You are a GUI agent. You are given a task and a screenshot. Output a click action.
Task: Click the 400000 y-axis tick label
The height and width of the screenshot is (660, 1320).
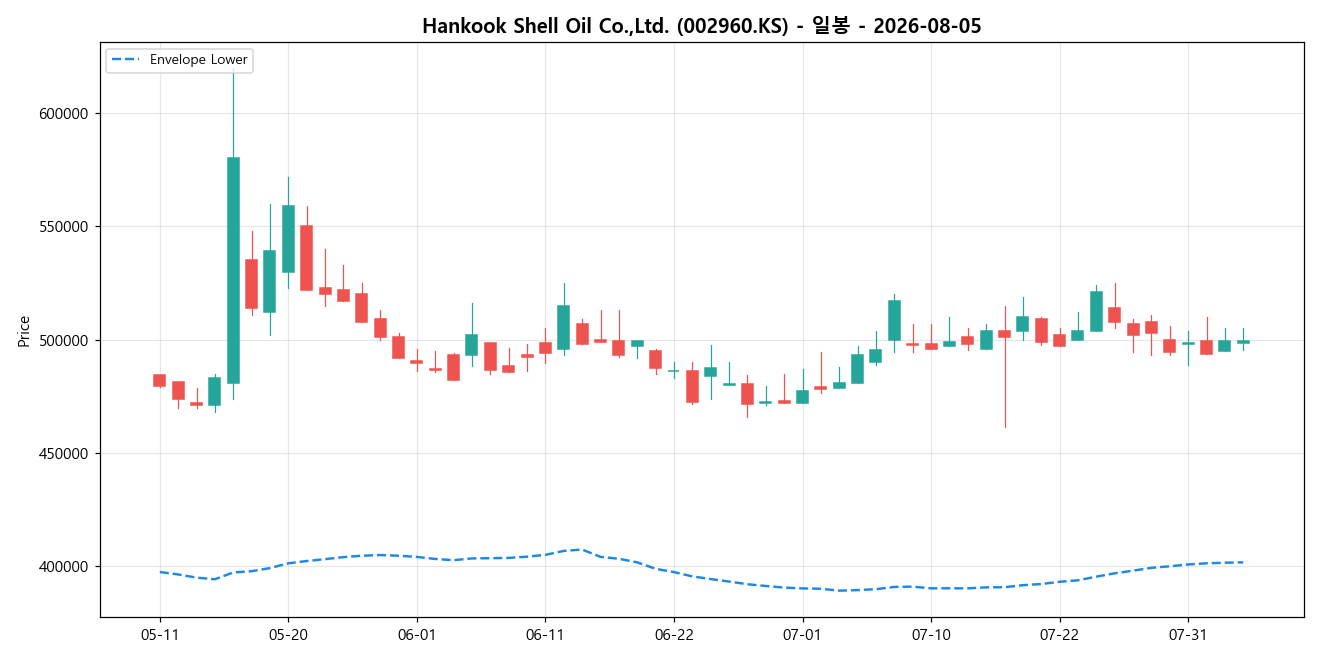(63, 567)
